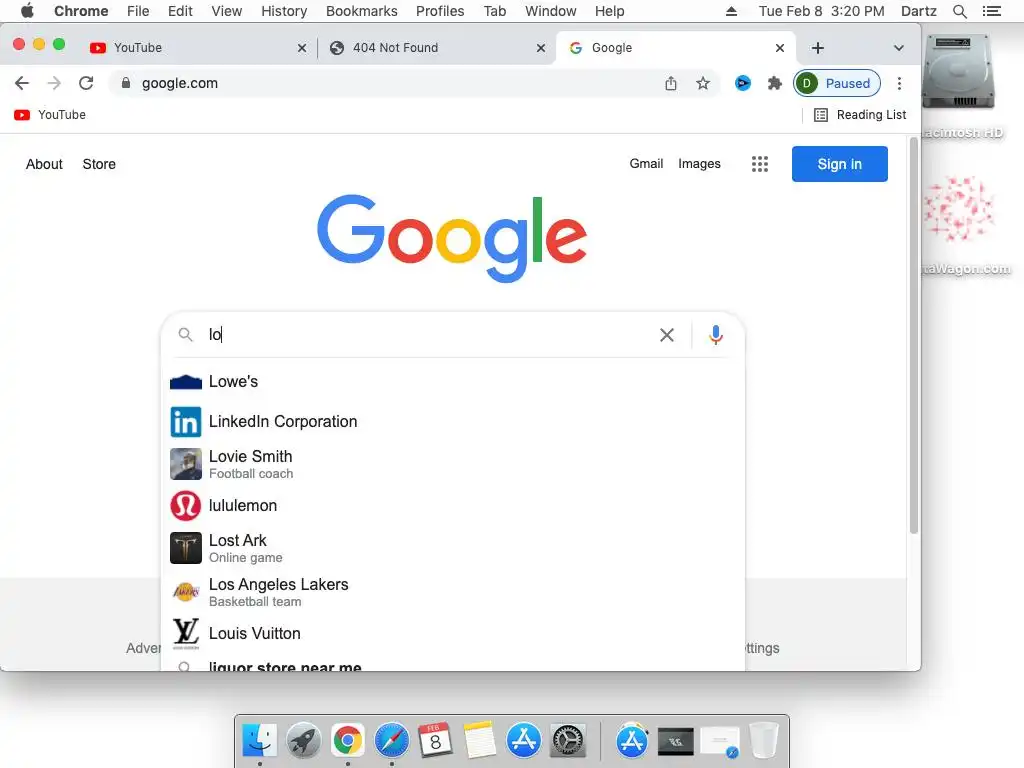Open the Store link
This screenshot has height=768, width=1024.
pyautogui.click(x=99, y=164)
